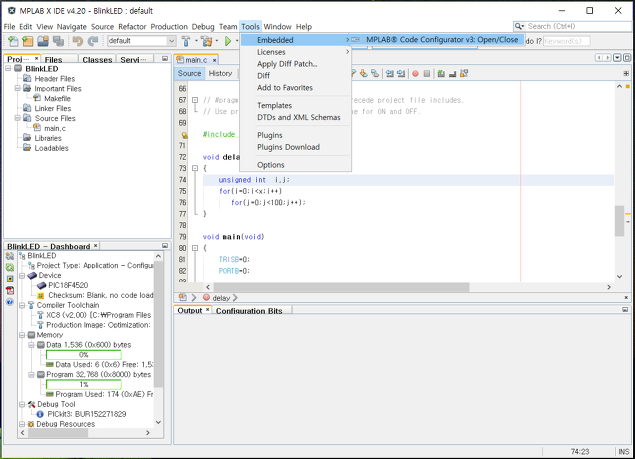Image resolution: width=635 pixels, height=459 pixels.
Task: Select Plugins from the Tools menu
Action: (x=295, y=135)
